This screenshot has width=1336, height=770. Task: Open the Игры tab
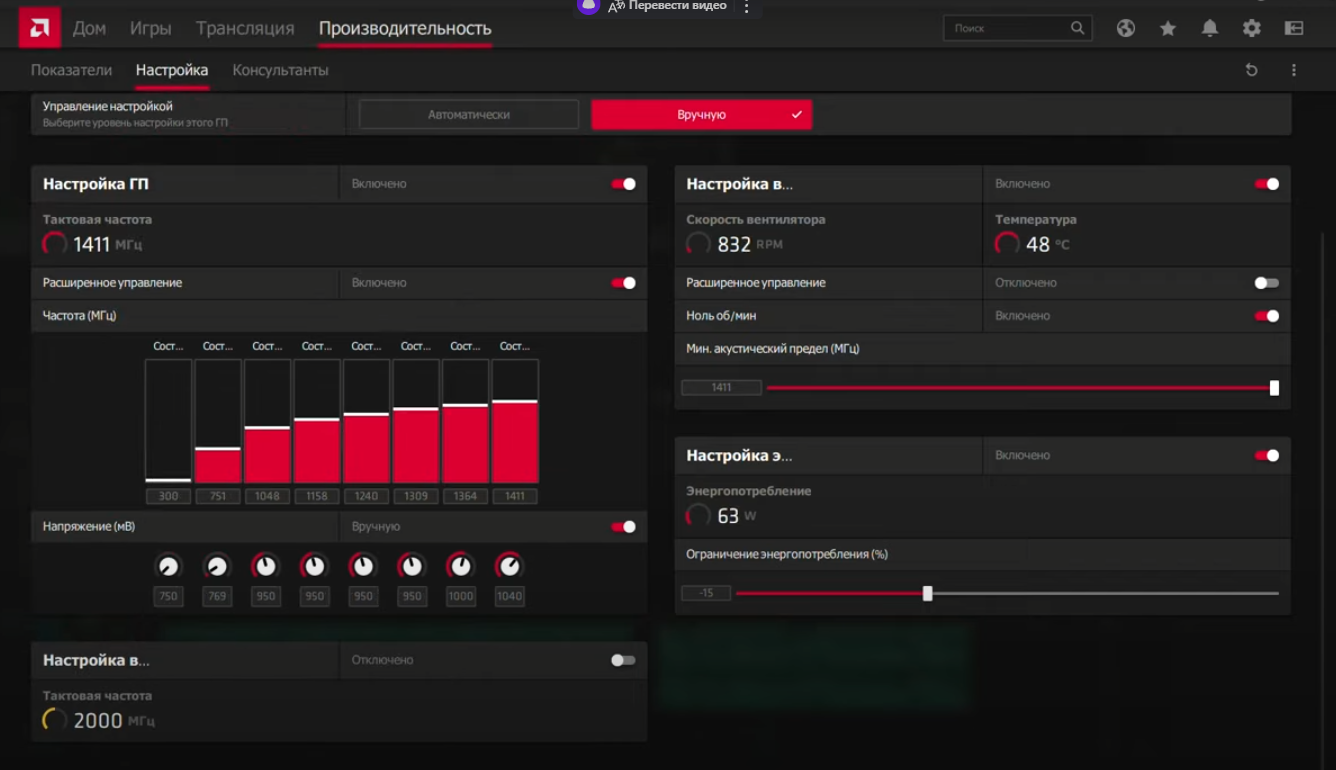[151, 28]
